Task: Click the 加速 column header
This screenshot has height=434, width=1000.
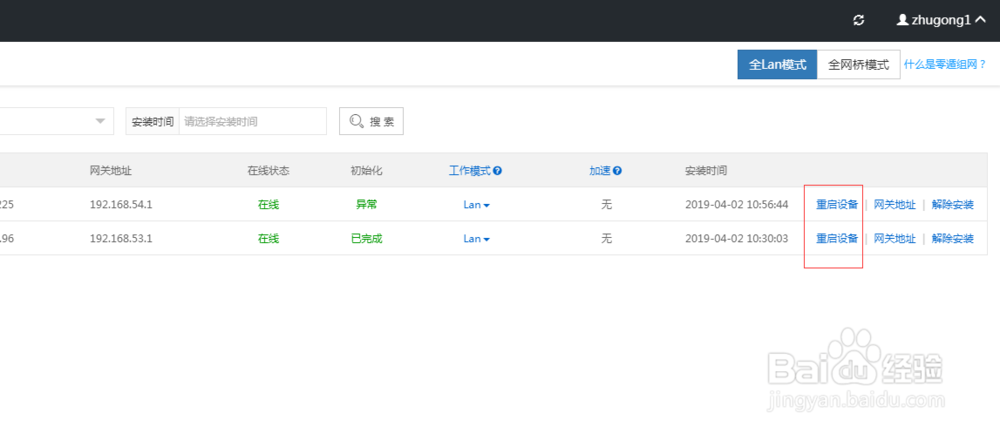Action: [x=600, y=171]
